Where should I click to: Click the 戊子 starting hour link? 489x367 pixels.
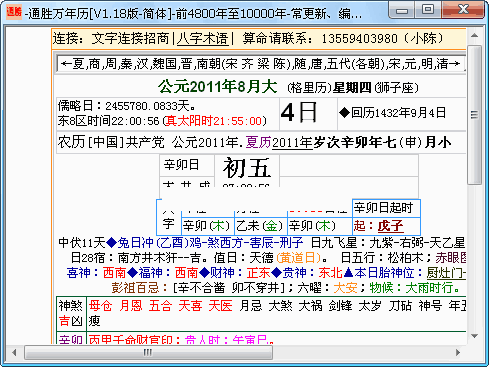click(391, 226)
